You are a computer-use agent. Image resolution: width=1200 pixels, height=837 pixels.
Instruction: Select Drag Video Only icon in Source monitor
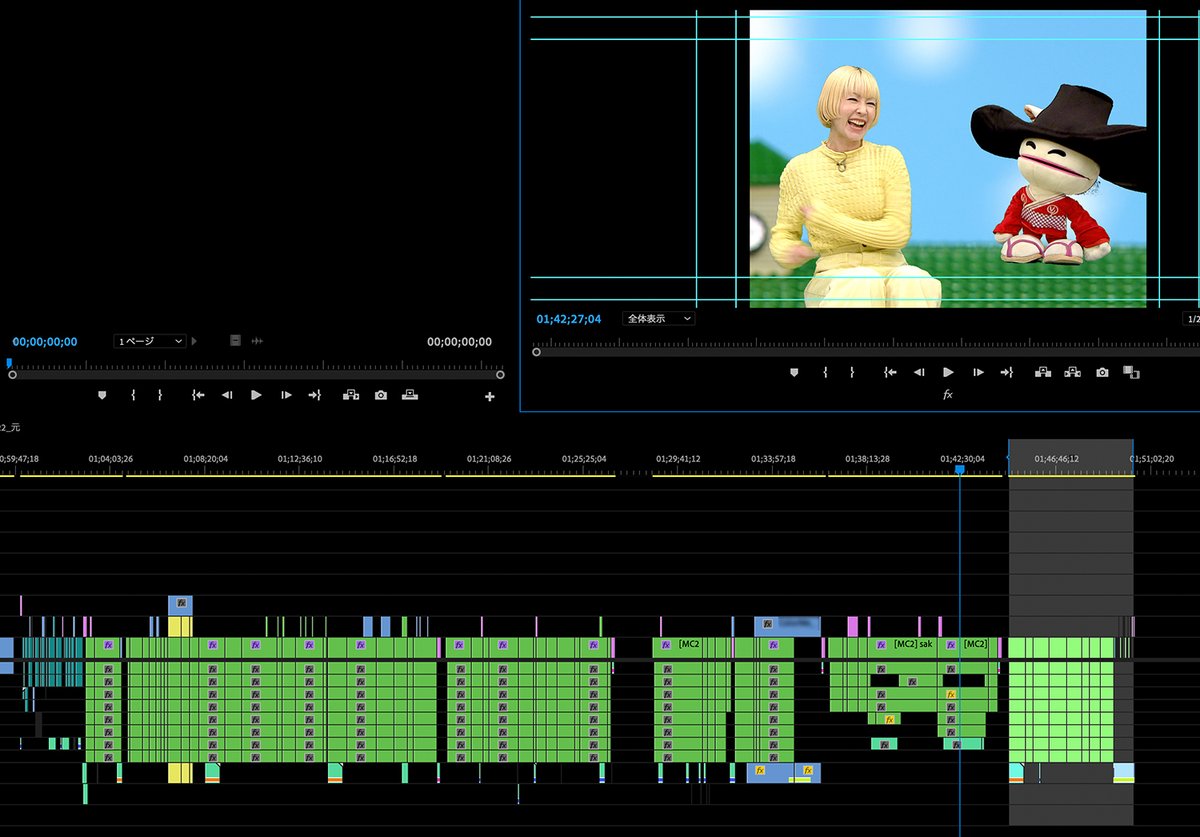click(235, 341)
